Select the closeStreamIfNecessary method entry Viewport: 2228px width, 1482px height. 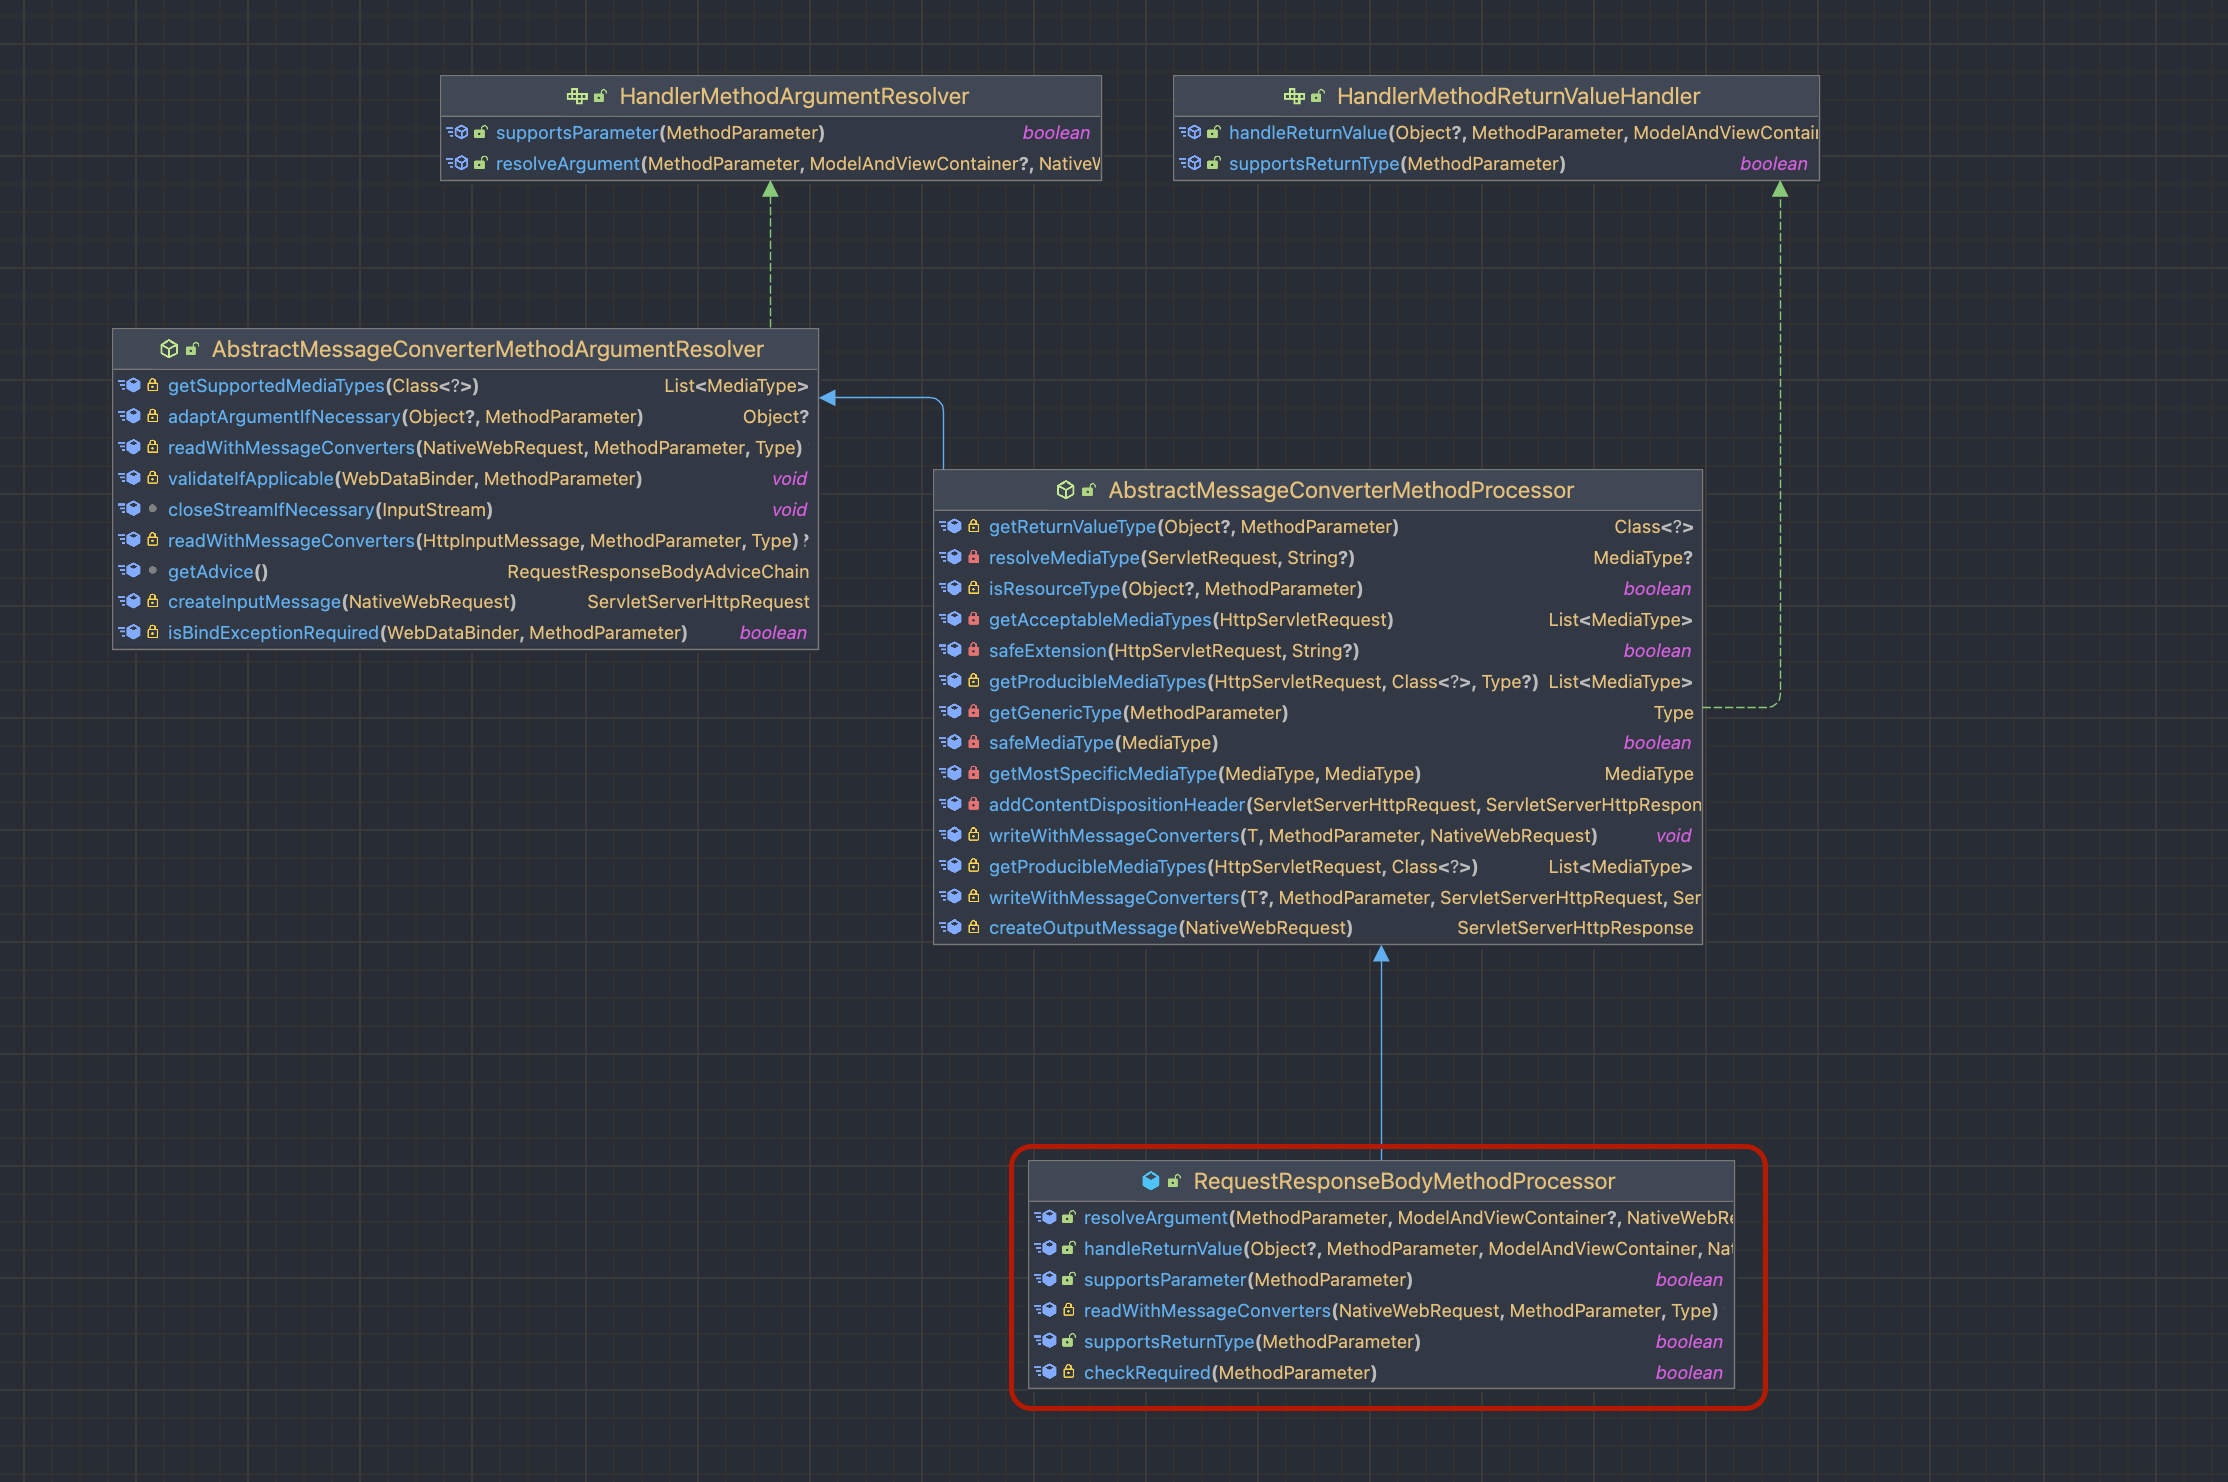271,510
